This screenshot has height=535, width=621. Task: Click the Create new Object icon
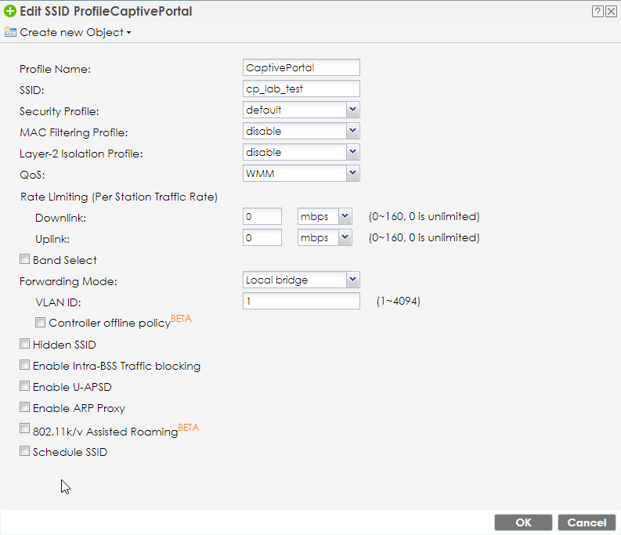click(x=10, y=32)
